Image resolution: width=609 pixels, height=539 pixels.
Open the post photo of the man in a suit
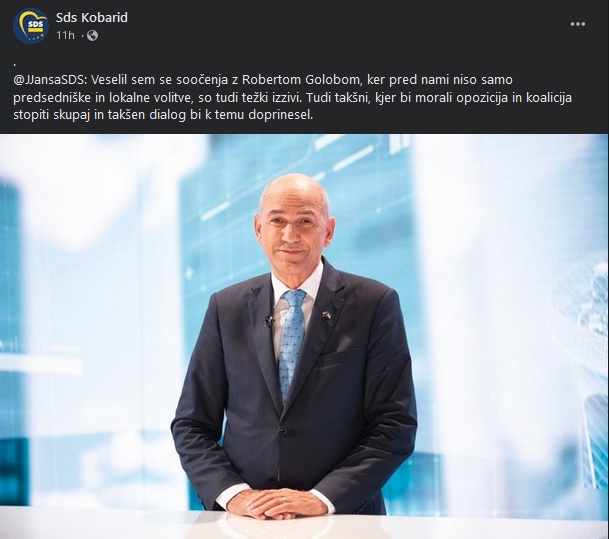(x=304, y=336)
